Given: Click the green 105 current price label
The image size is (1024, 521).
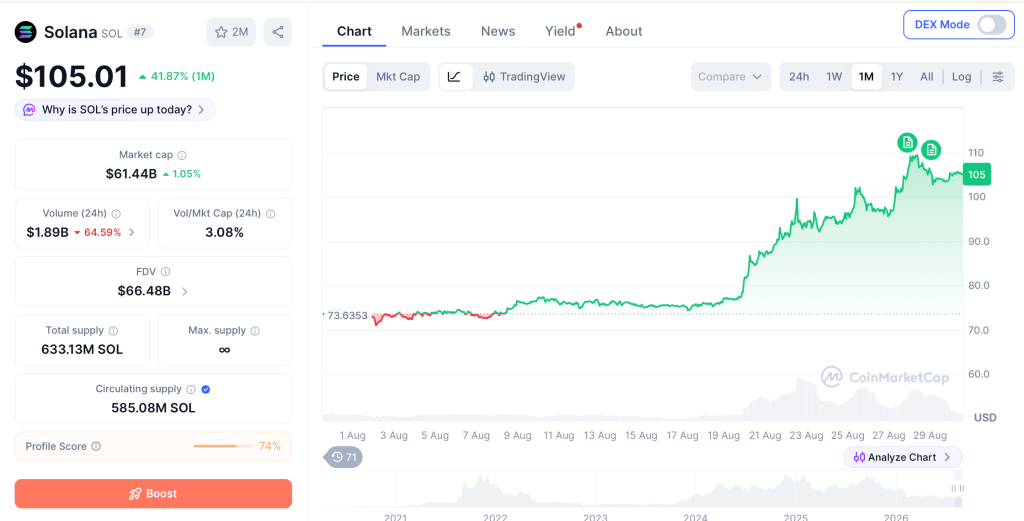Looking at the screenshot, I should (977, 174).
